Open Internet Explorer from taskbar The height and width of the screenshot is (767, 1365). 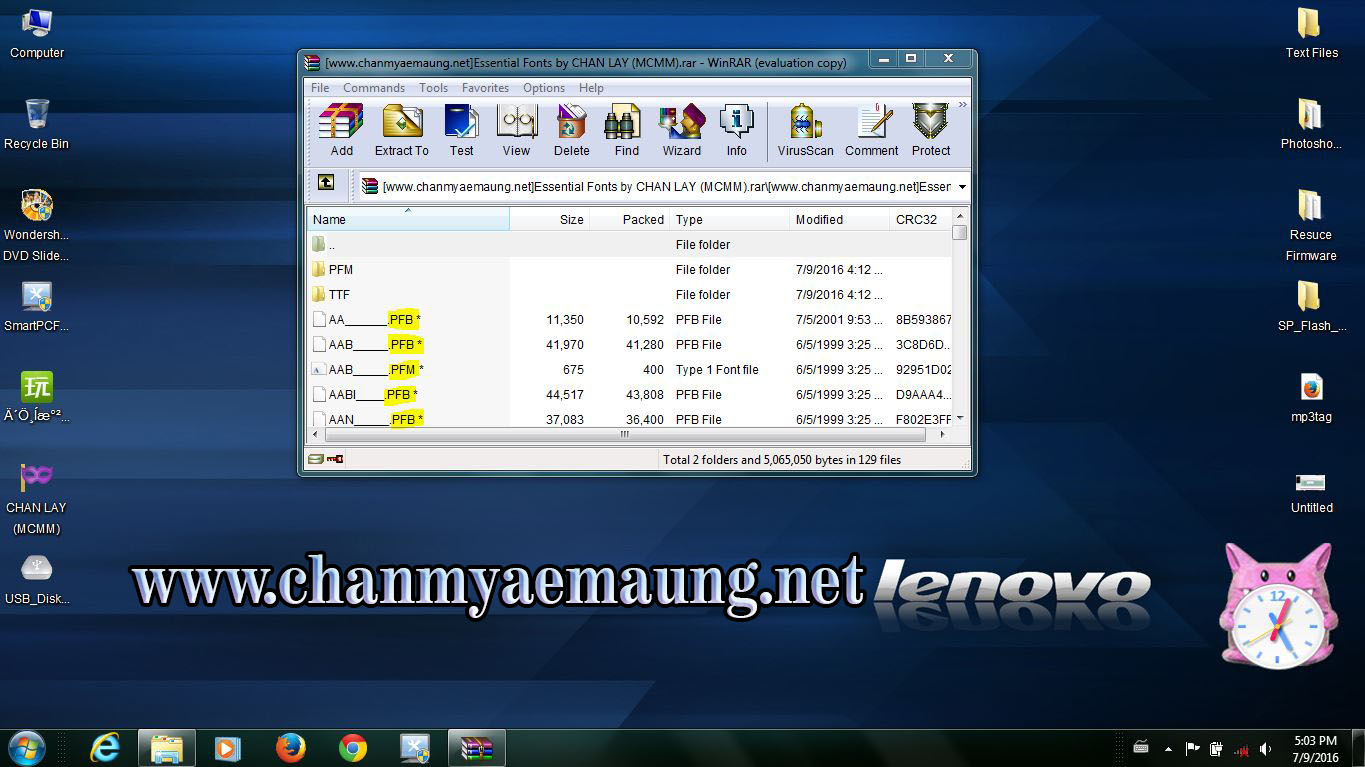pos(105,747)
